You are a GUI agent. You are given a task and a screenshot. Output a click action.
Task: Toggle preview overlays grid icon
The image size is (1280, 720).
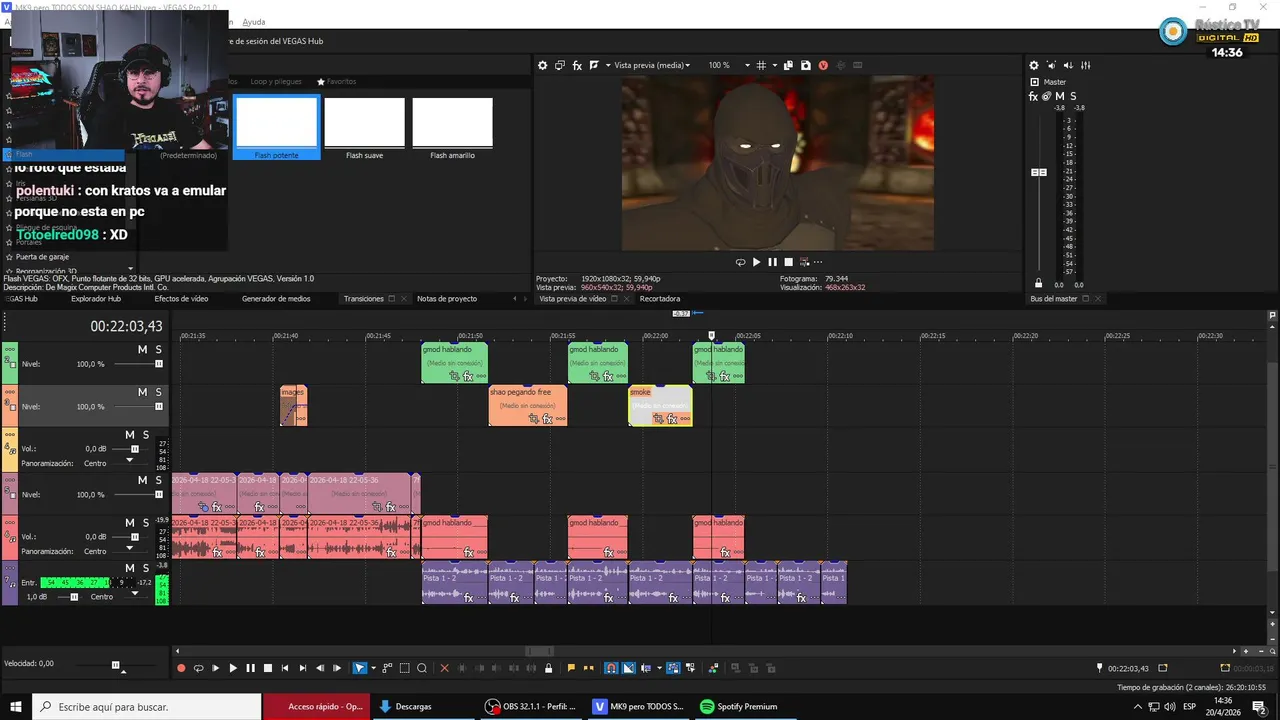761,65
